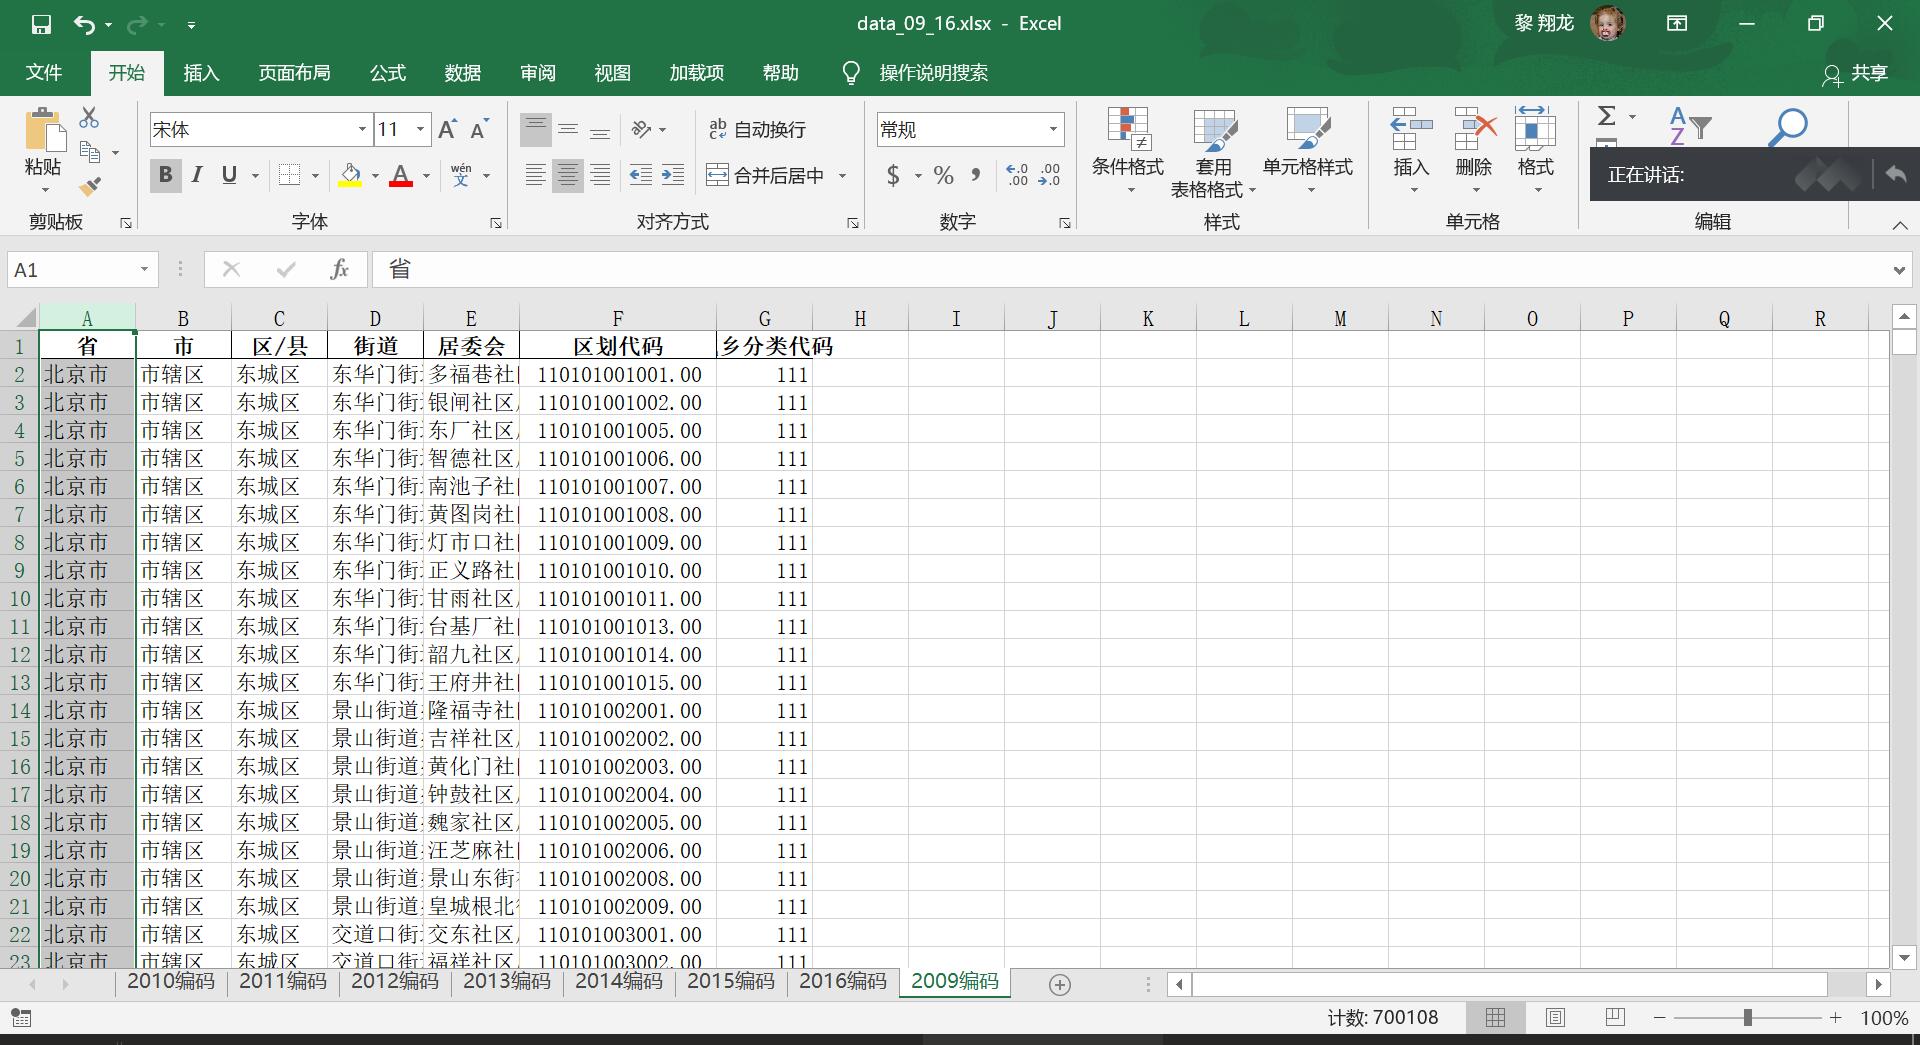Toggle Wrap Text (自动换行)
Screen dimensions: 1920x1045
756,129
